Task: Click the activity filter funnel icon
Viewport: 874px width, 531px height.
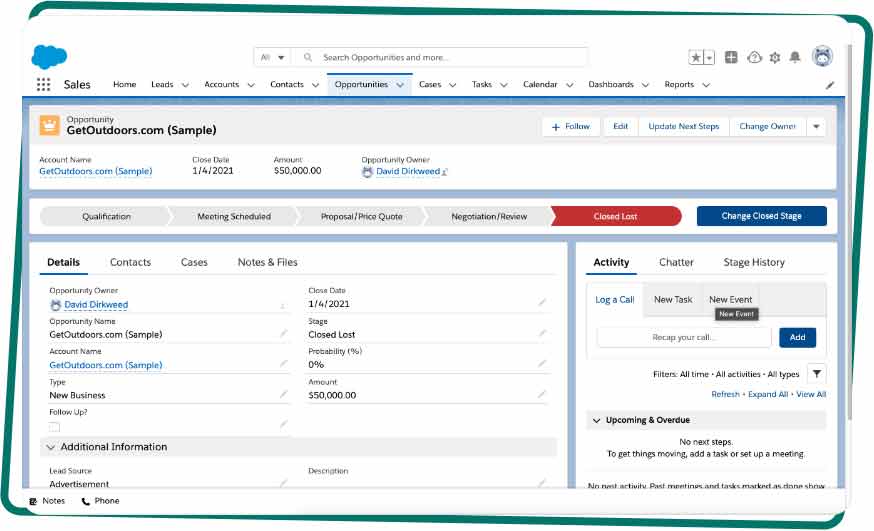Action: 816,374
